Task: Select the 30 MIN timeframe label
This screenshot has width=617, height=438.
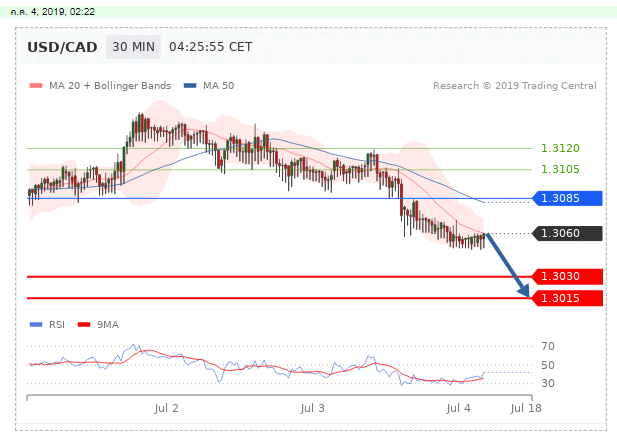Action: tap(133, 47)
